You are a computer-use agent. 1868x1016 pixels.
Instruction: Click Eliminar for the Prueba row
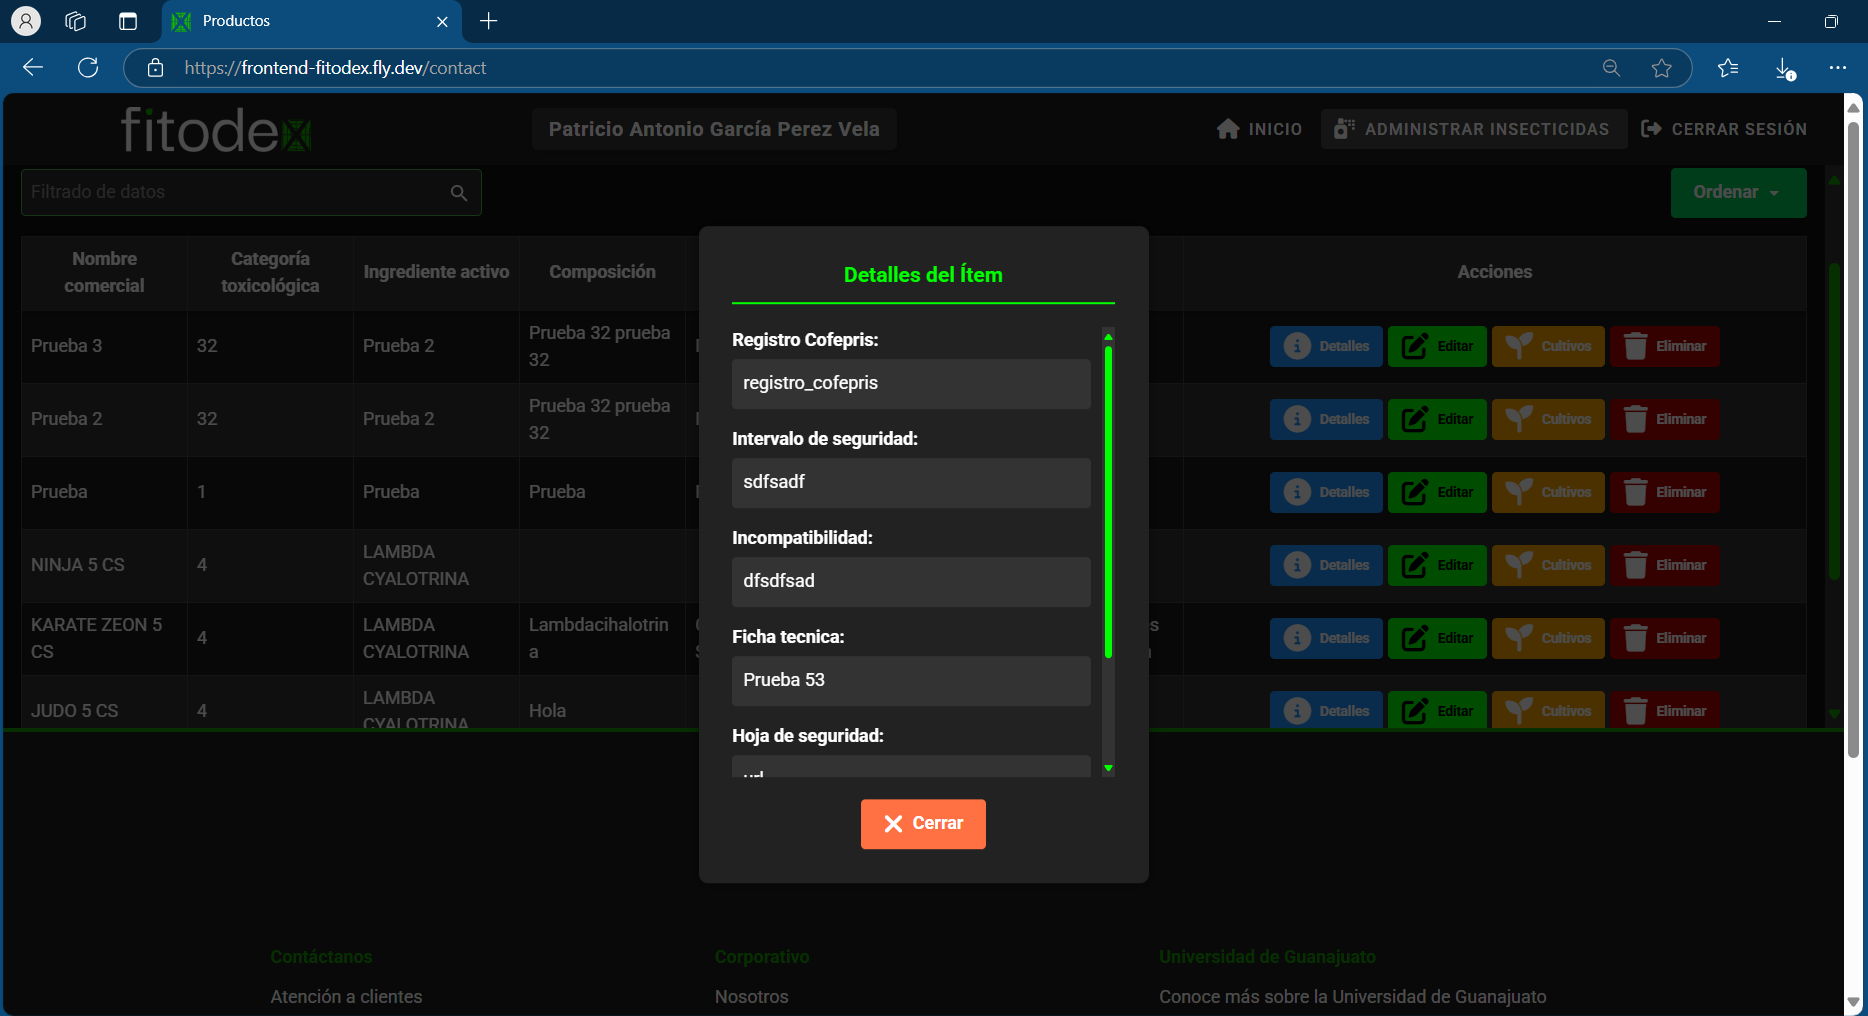coord(1665,492)
